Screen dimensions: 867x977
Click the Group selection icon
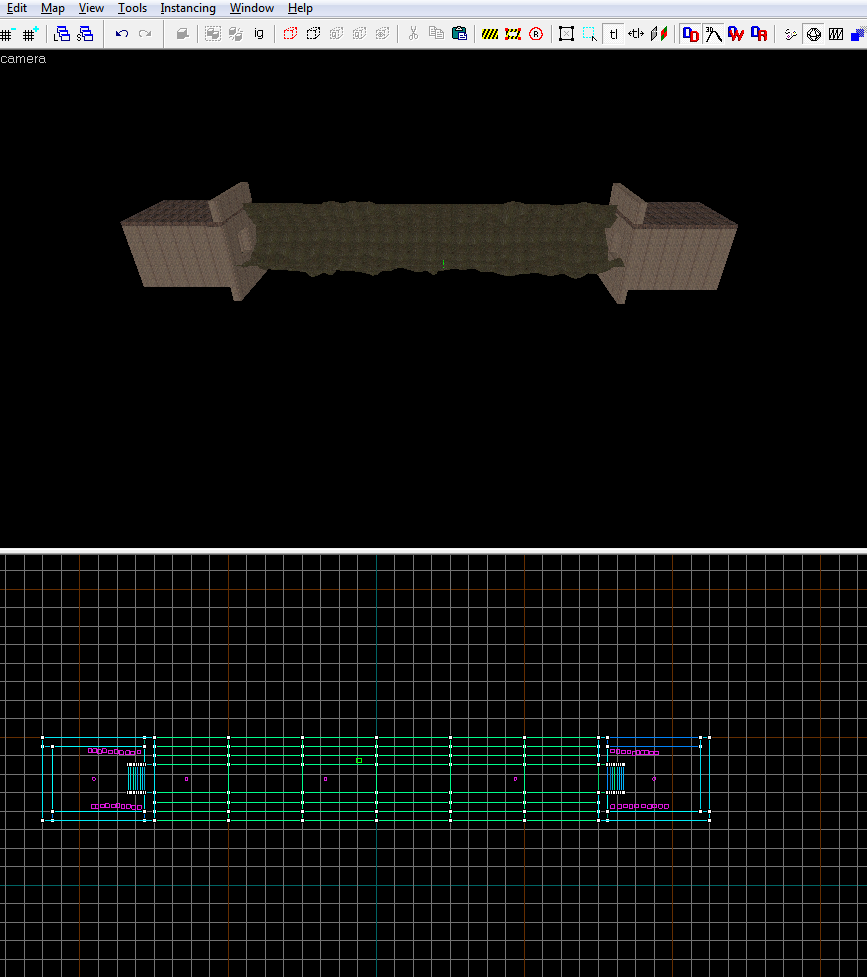tap(213, 34)
